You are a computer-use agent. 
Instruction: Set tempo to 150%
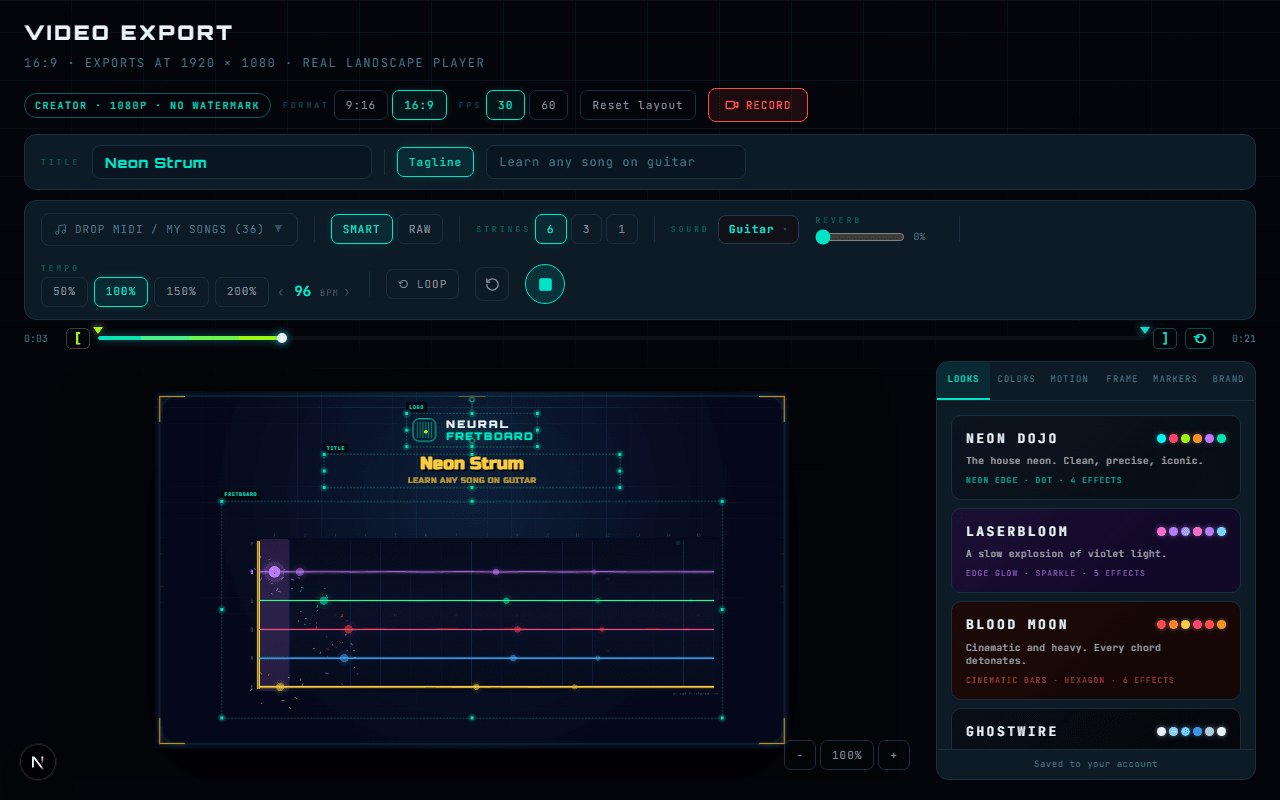[181, 292]
